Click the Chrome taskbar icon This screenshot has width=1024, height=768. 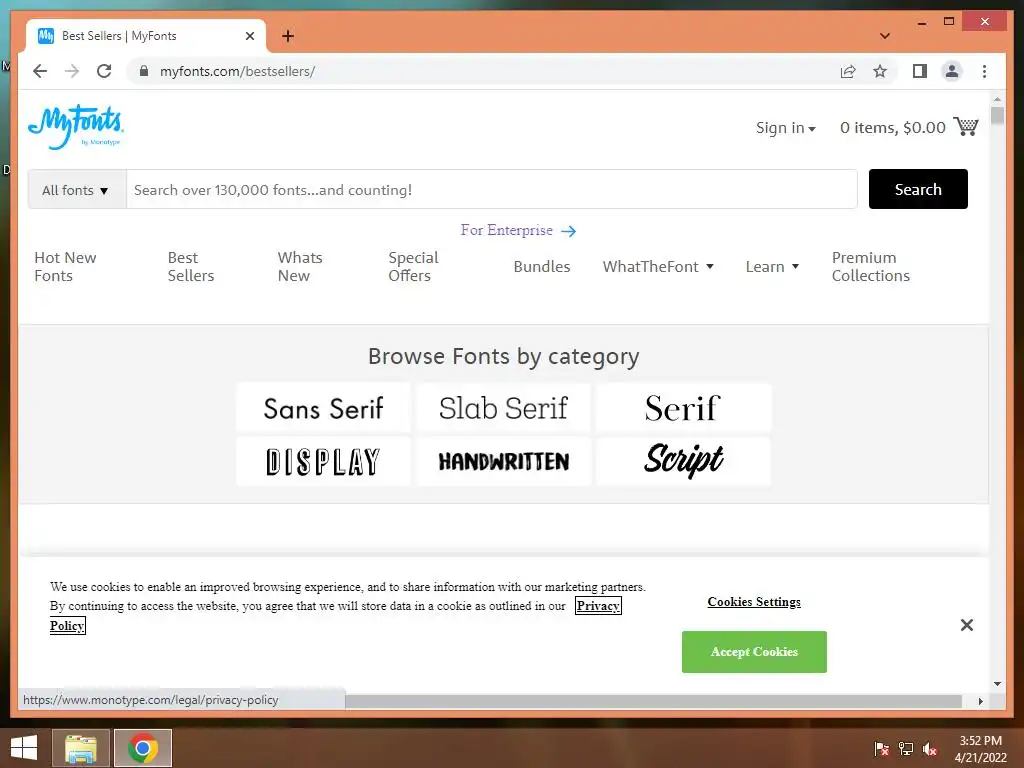click(143, 748)
